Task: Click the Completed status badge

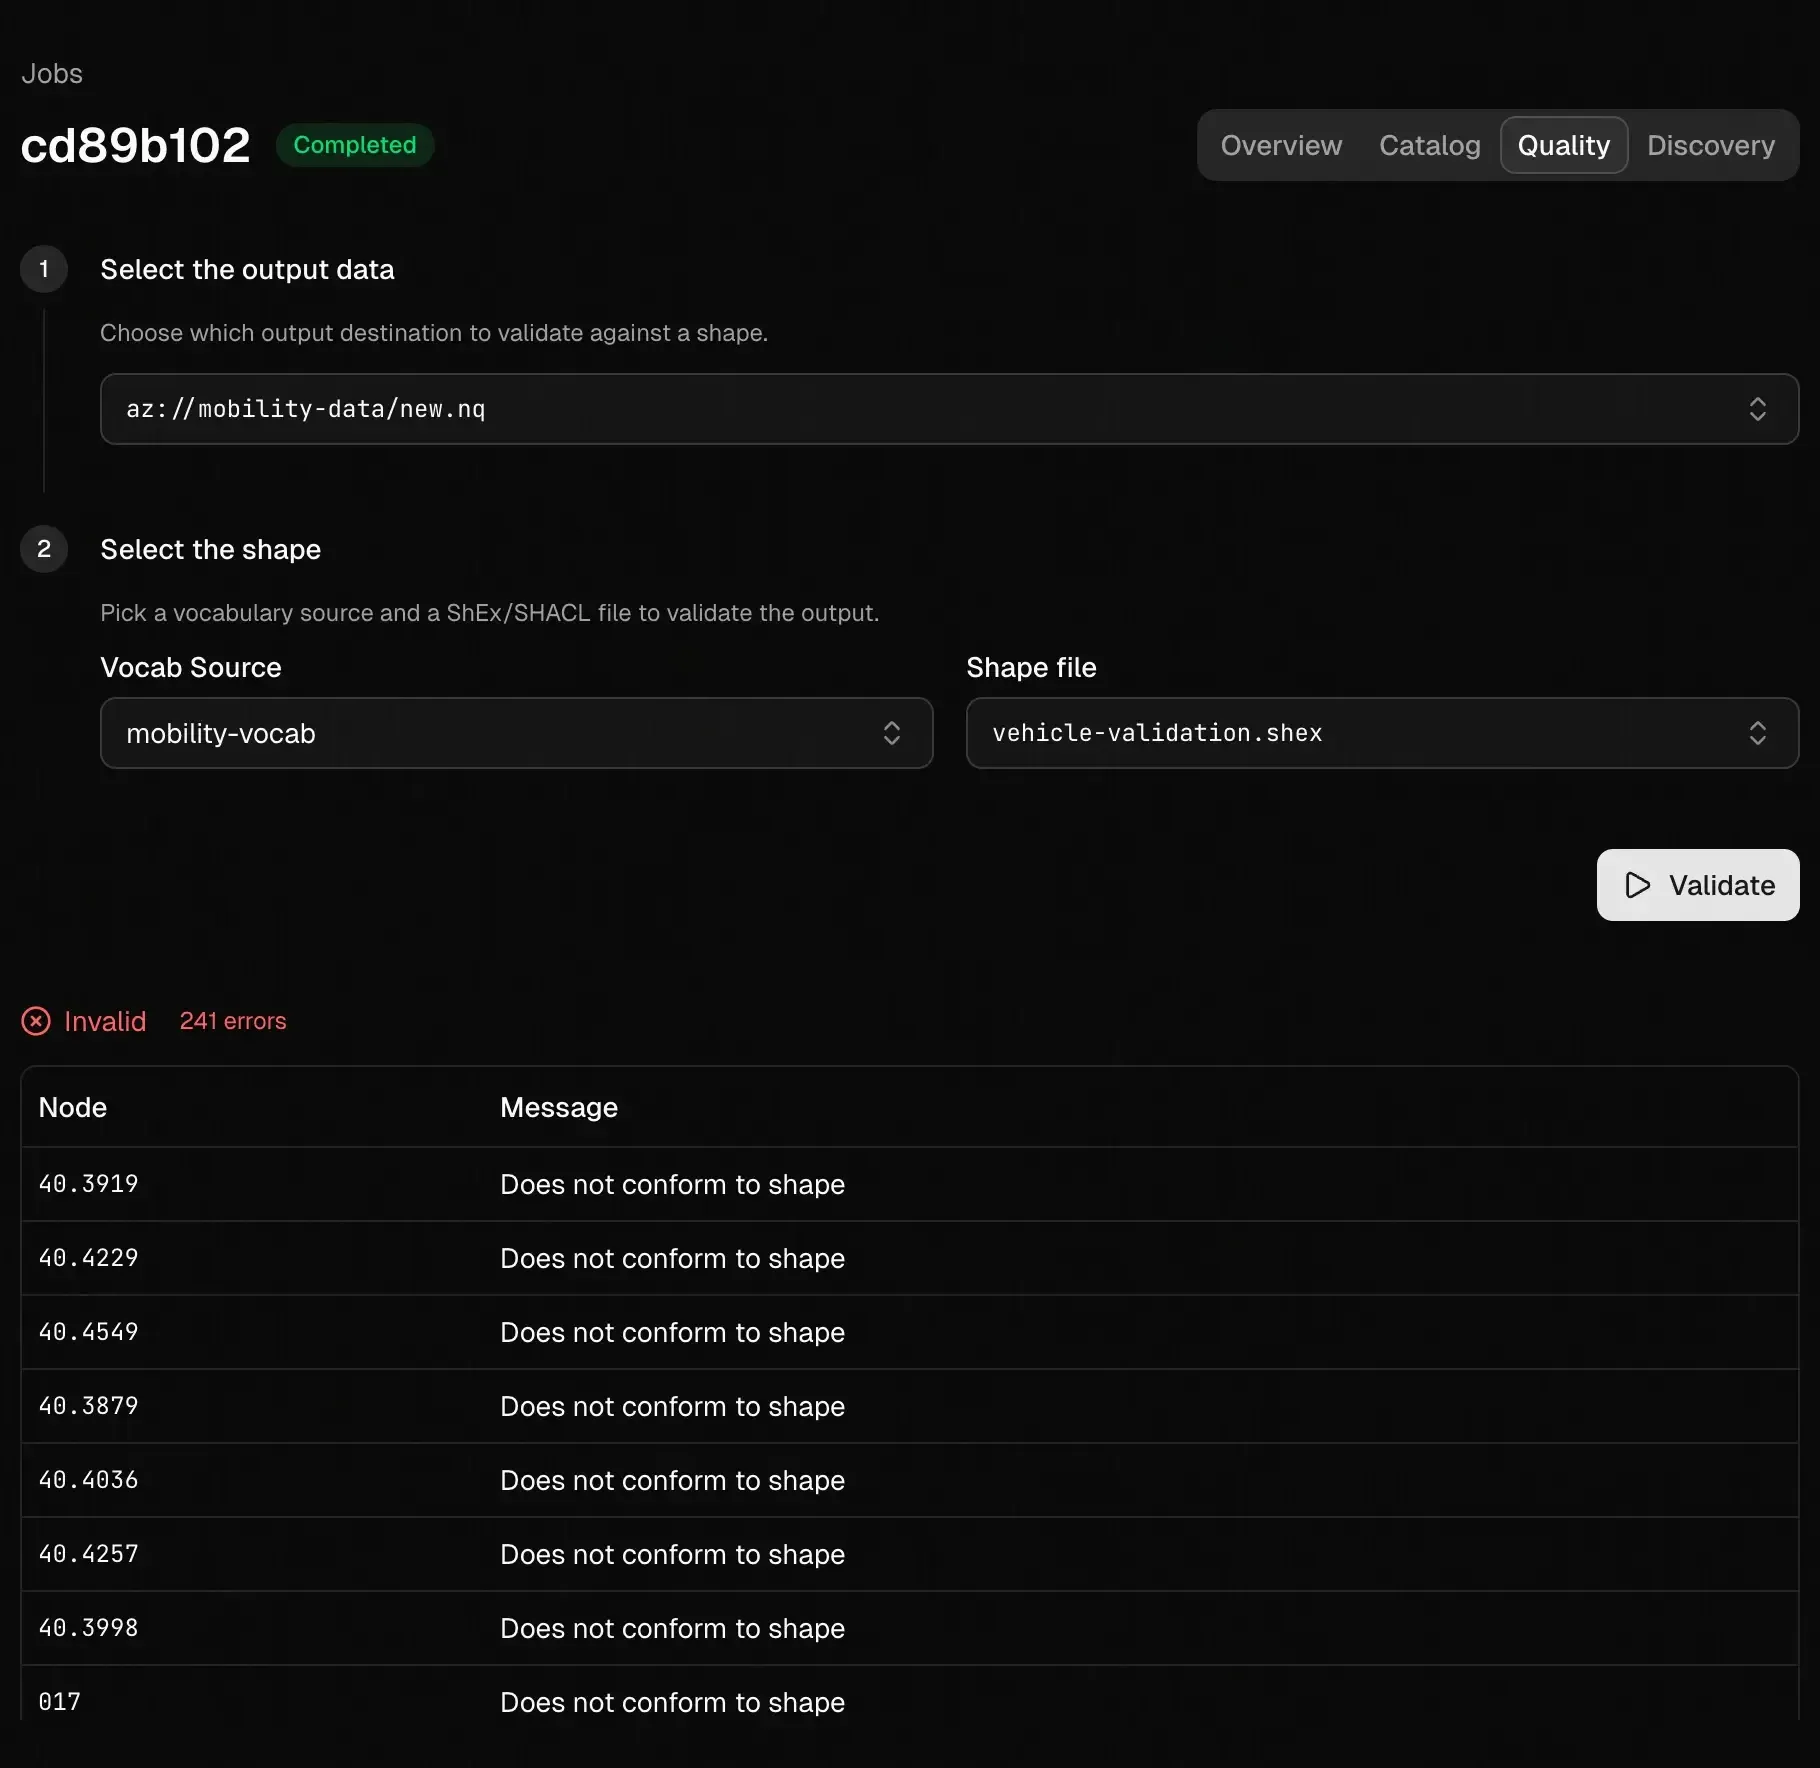Action: (x=354, y=145)
